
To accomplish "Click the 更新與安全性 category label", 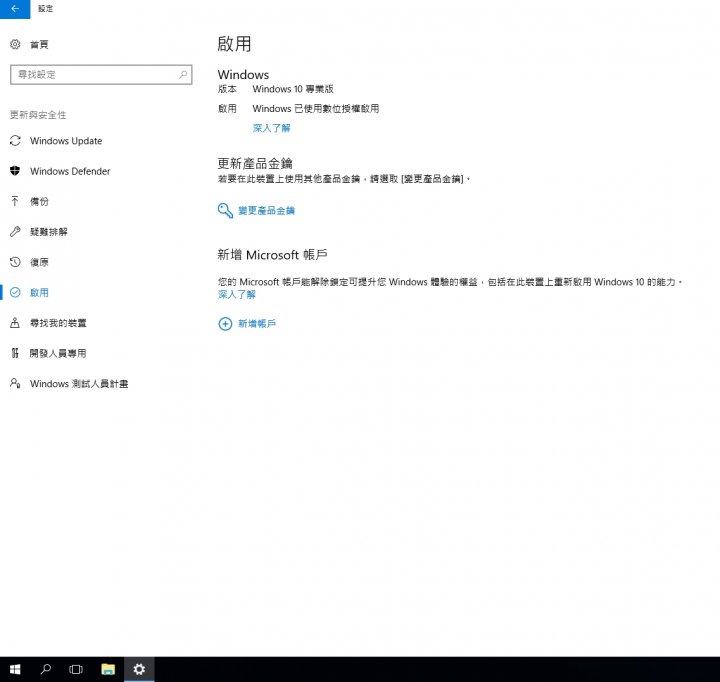I will 38,115.
